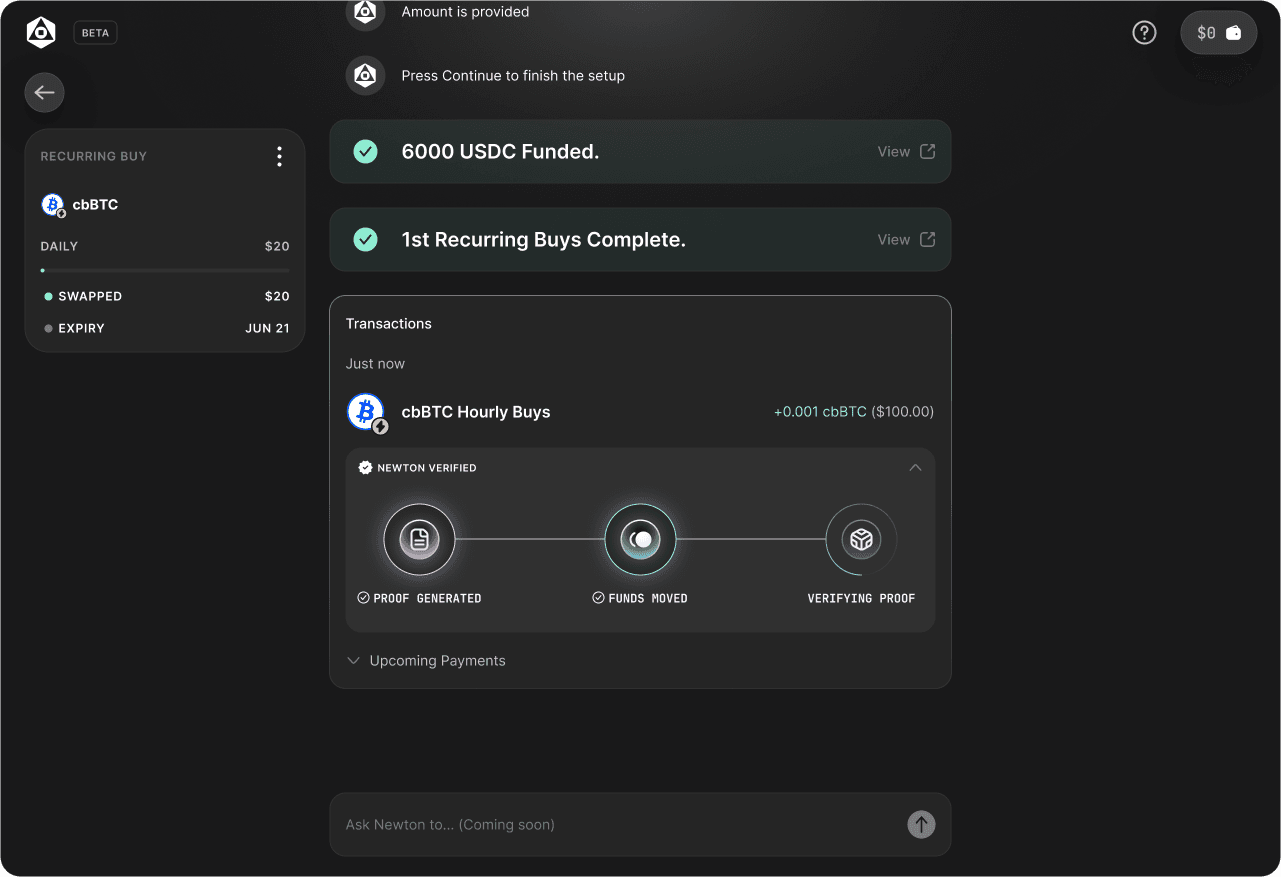1281x877 pixels.
Task: Click the wallet icon in balance button
Action: pos(1234,33)
